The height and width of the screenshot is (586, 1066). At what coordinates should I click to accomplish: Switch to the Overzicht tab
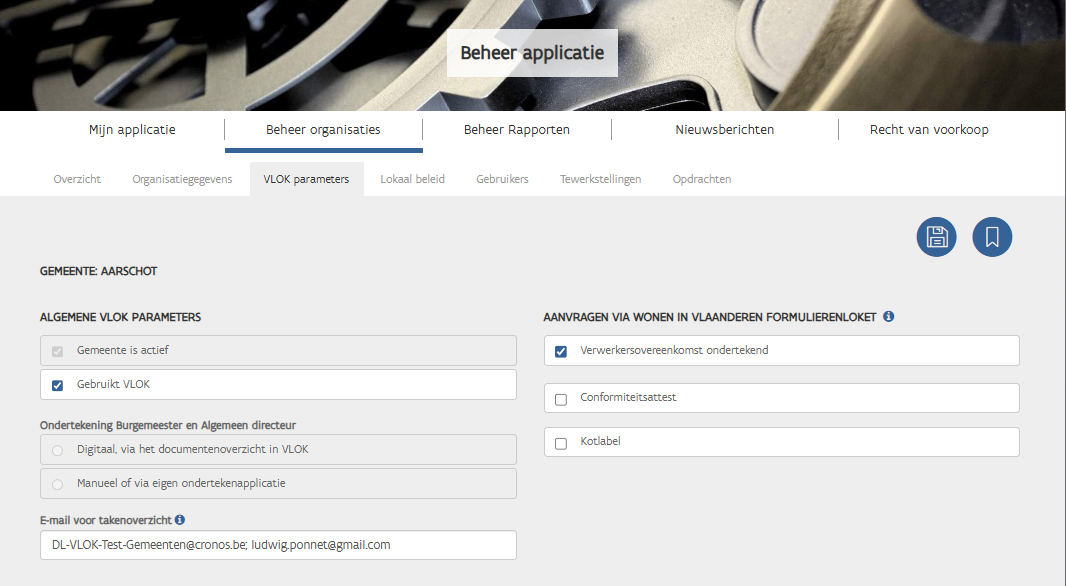[x=77, y=180]
